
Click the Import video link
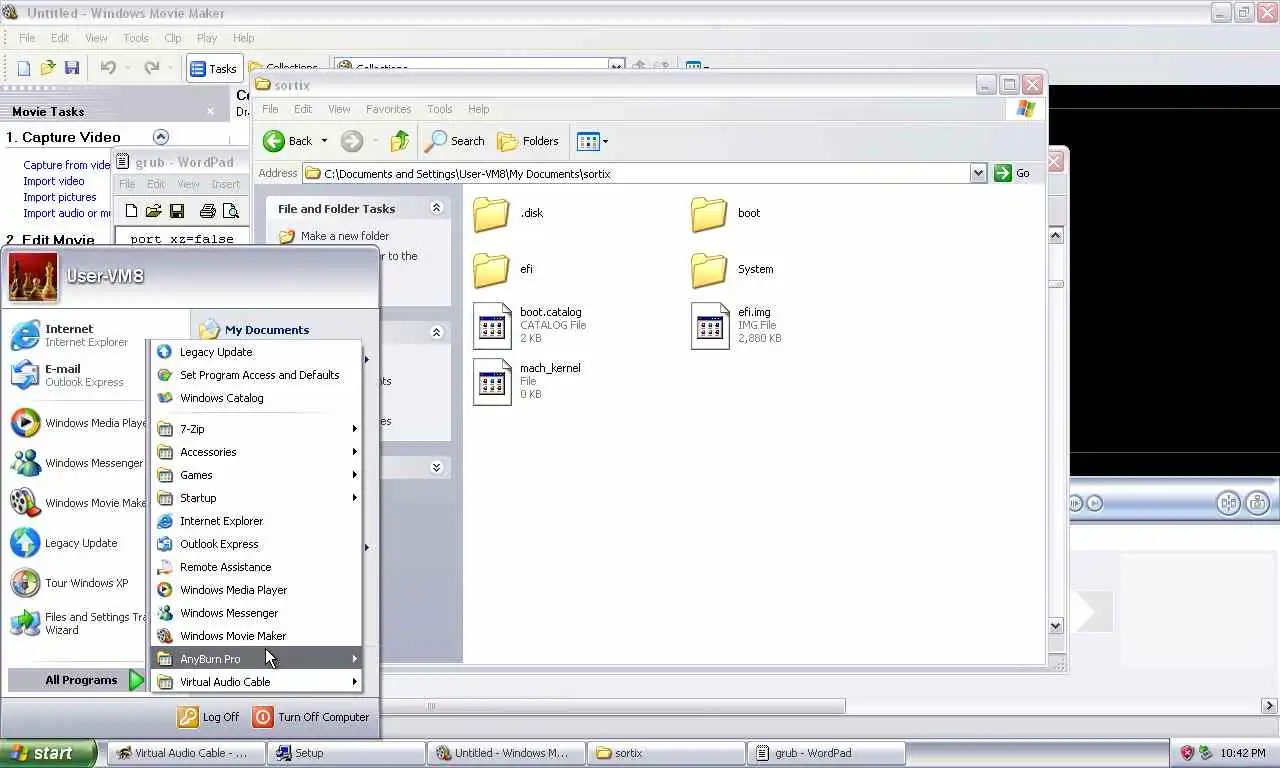pyautogui.click(x=54, y=181)
